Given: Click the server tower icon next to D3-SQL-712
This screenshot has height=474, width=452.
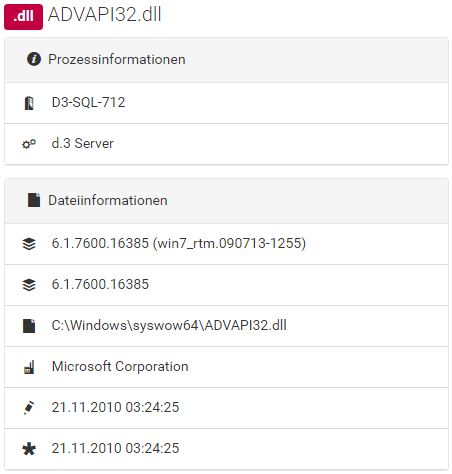Looking at the screenshot, I should pyautogui.click(x=29, y=103).
